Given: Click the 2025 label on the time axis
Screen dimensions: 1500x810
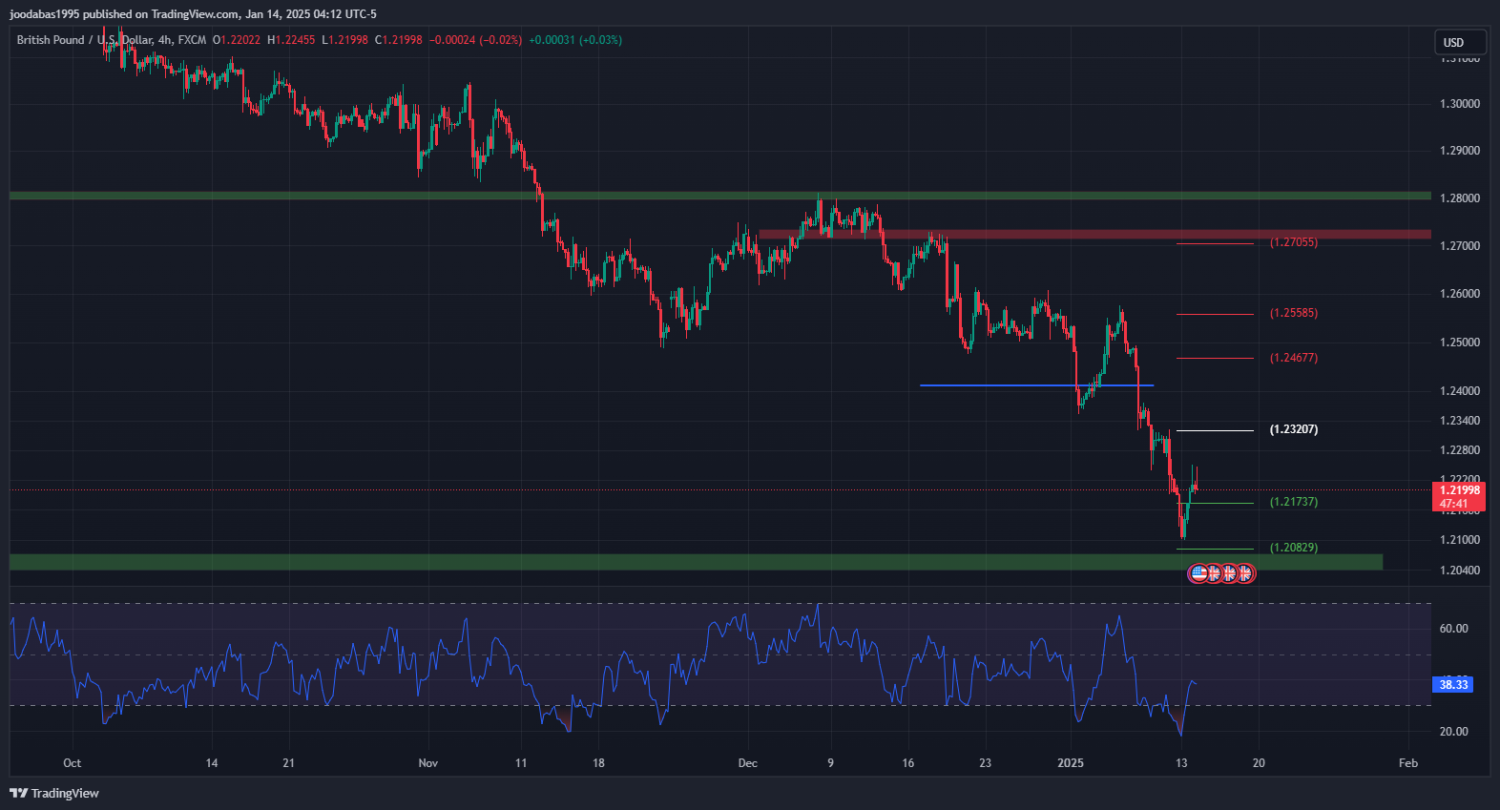Looking at the screenshot, I should tap(1070, 762).
